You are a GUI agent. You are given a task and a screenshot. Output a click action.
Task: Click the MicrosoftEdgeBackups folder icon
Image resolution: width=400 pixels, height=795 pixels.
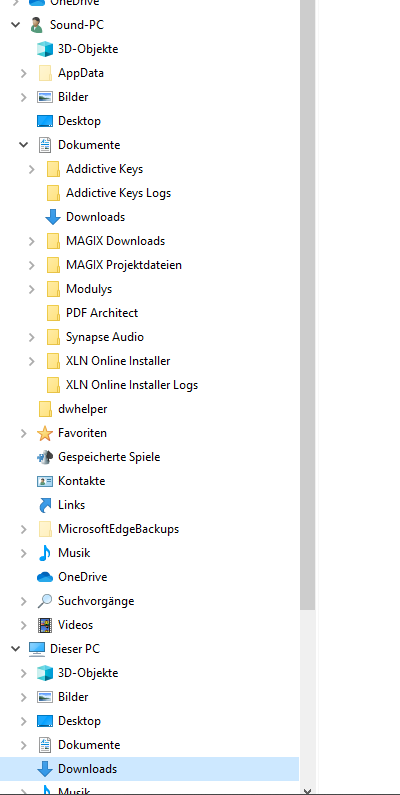click(x=45, y=529)
